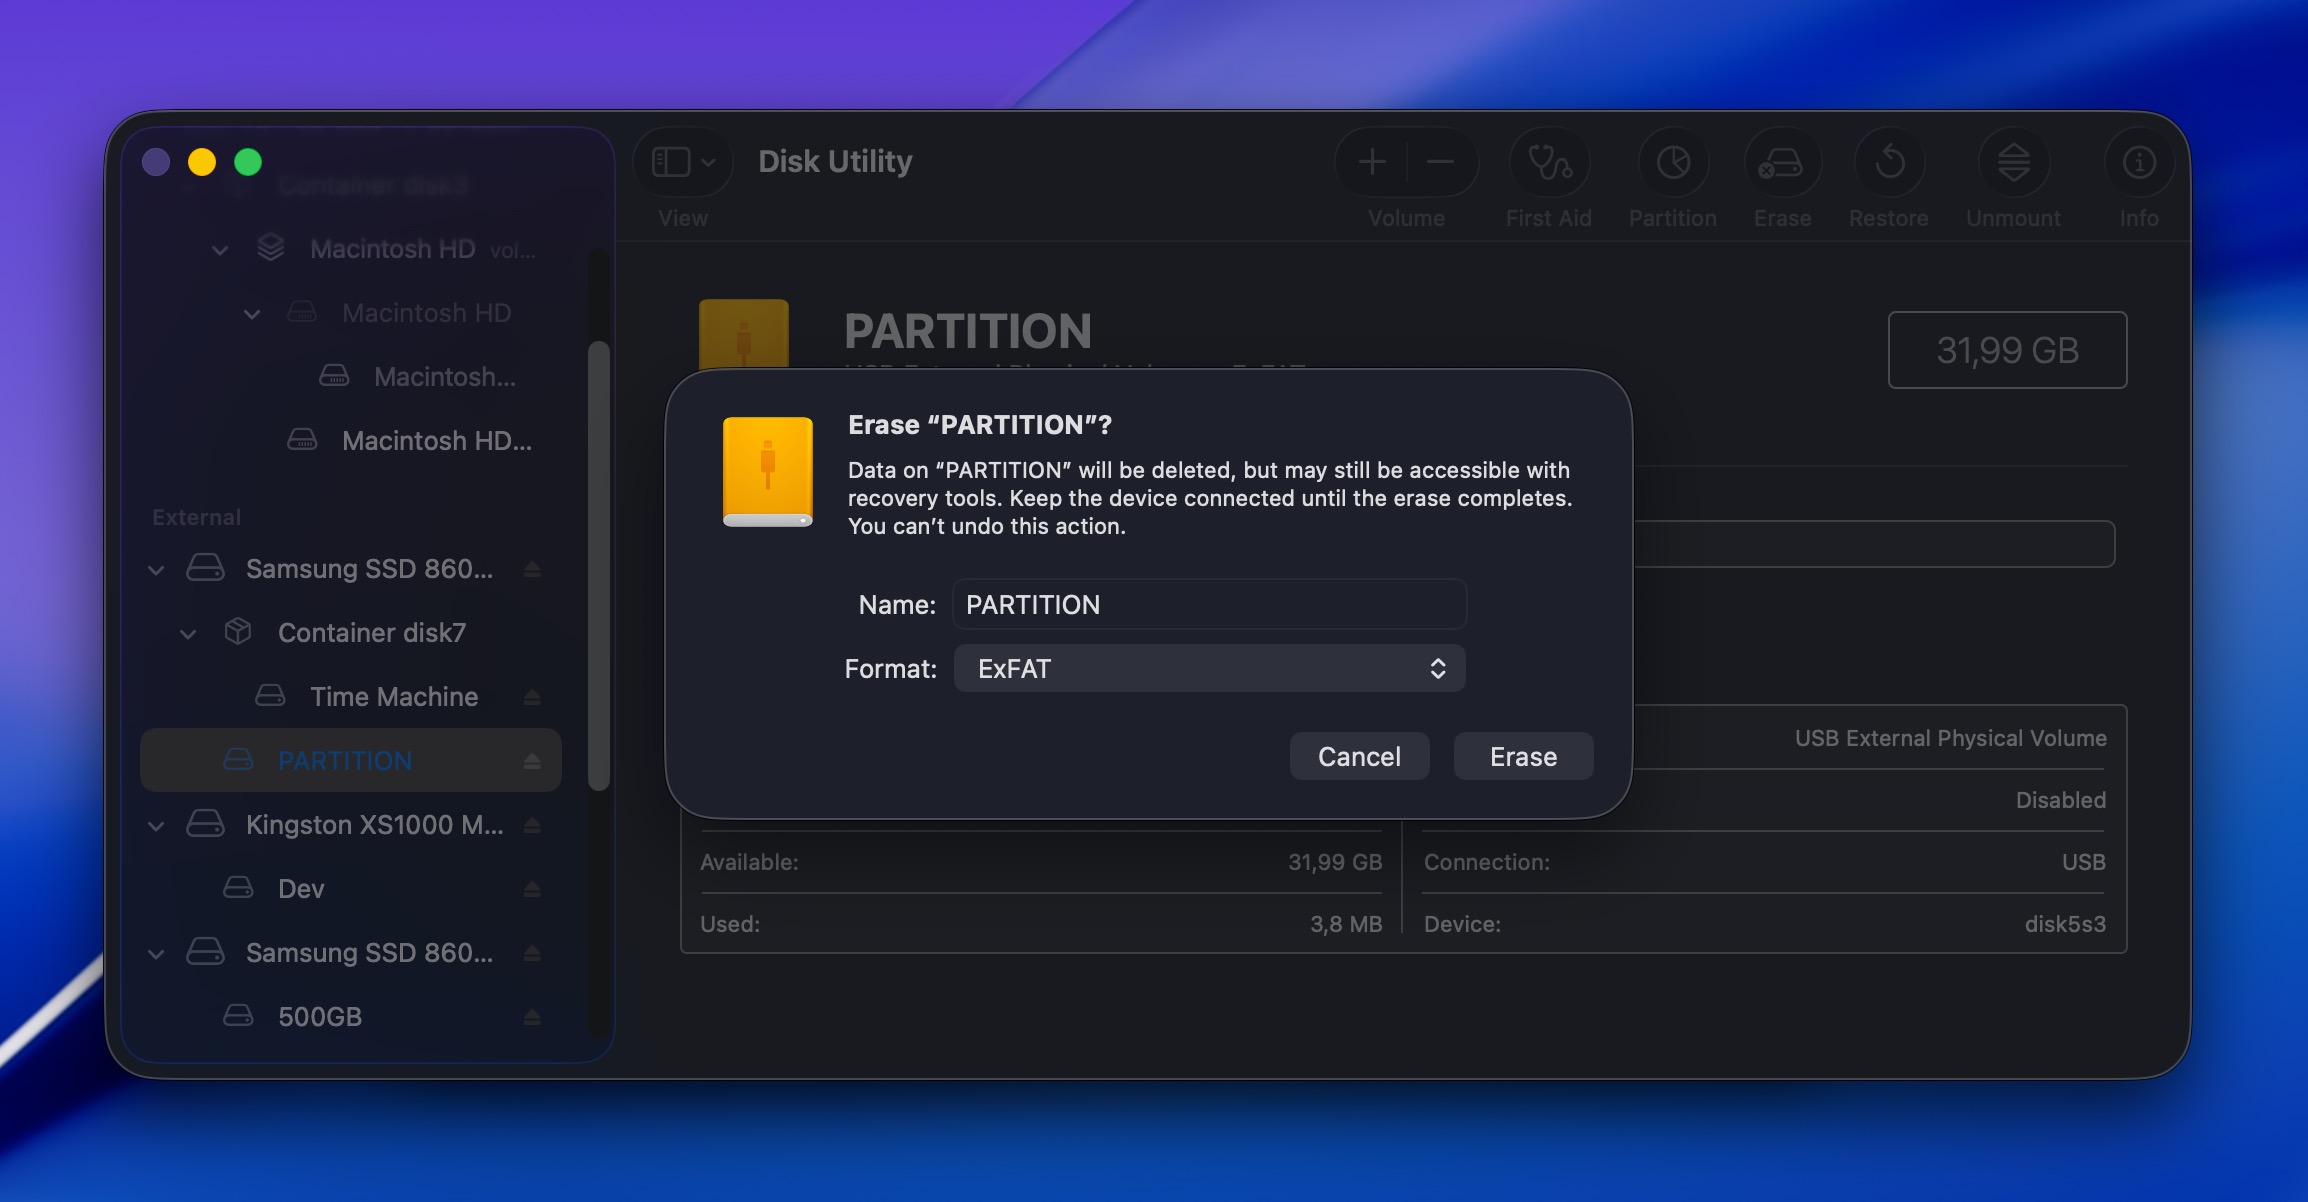
Task: Add a volume with the plus icon
Action: click(x=1371, y=162)
